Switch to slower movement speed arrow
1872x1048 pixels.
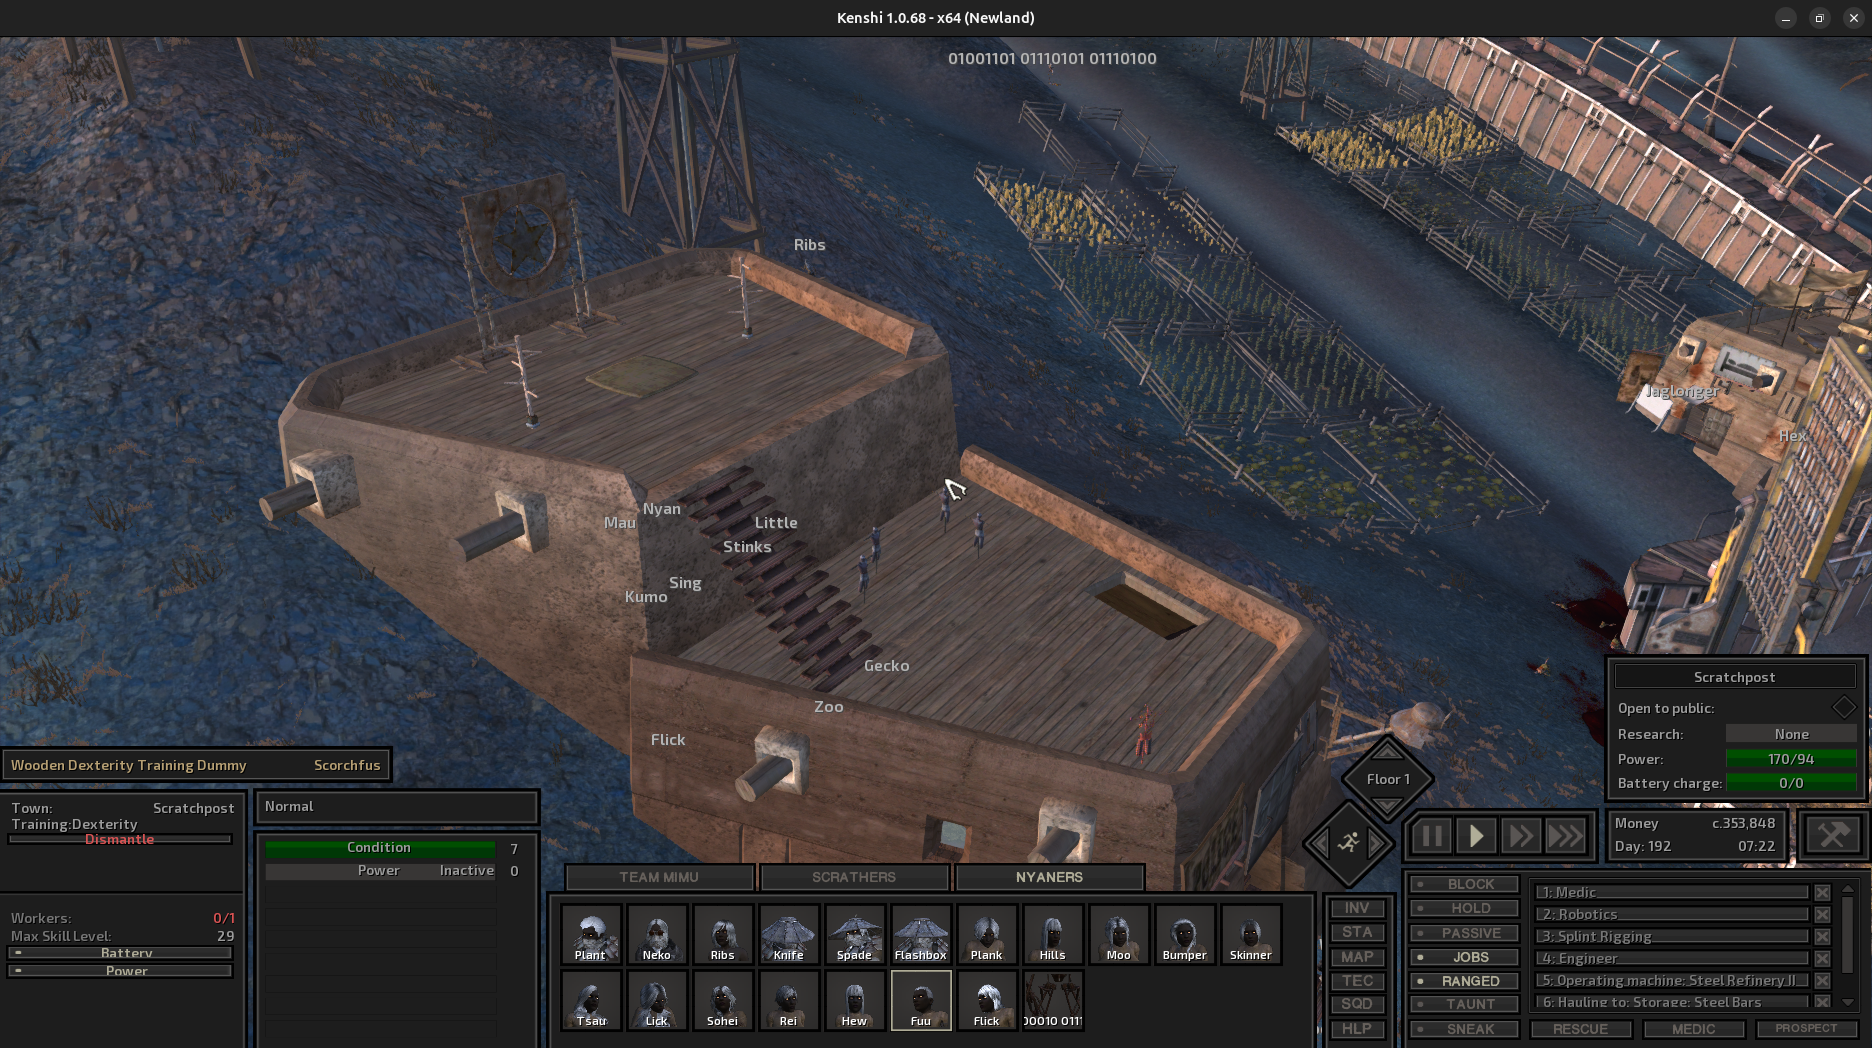click(1319, 844)
